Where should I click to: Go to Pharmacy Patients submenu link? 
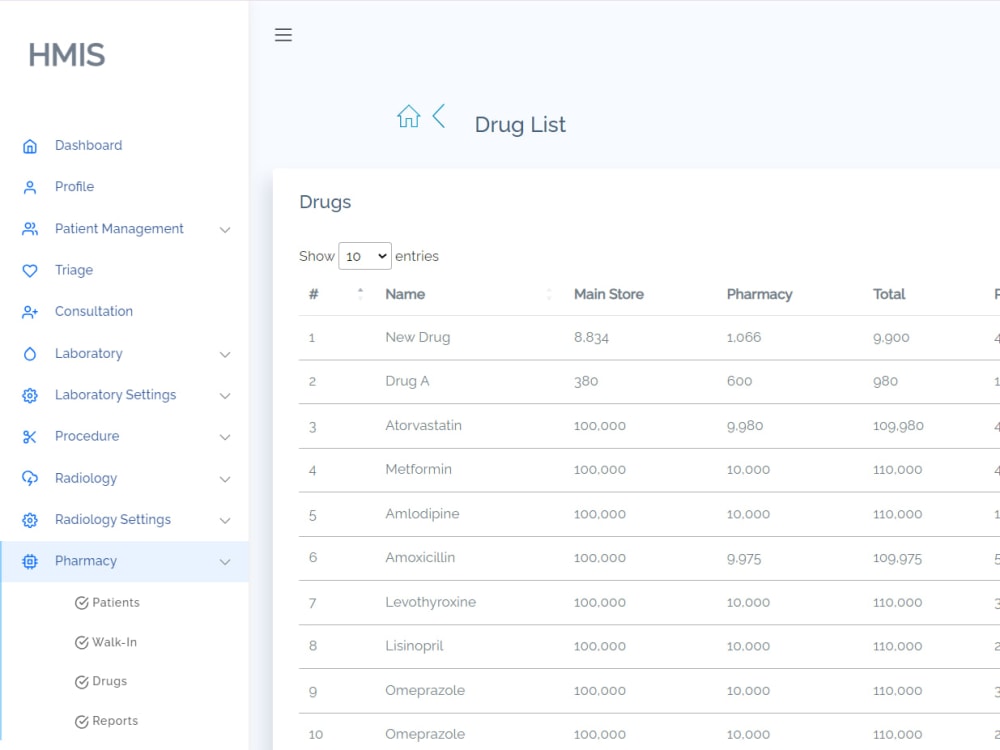click(115, 603)
